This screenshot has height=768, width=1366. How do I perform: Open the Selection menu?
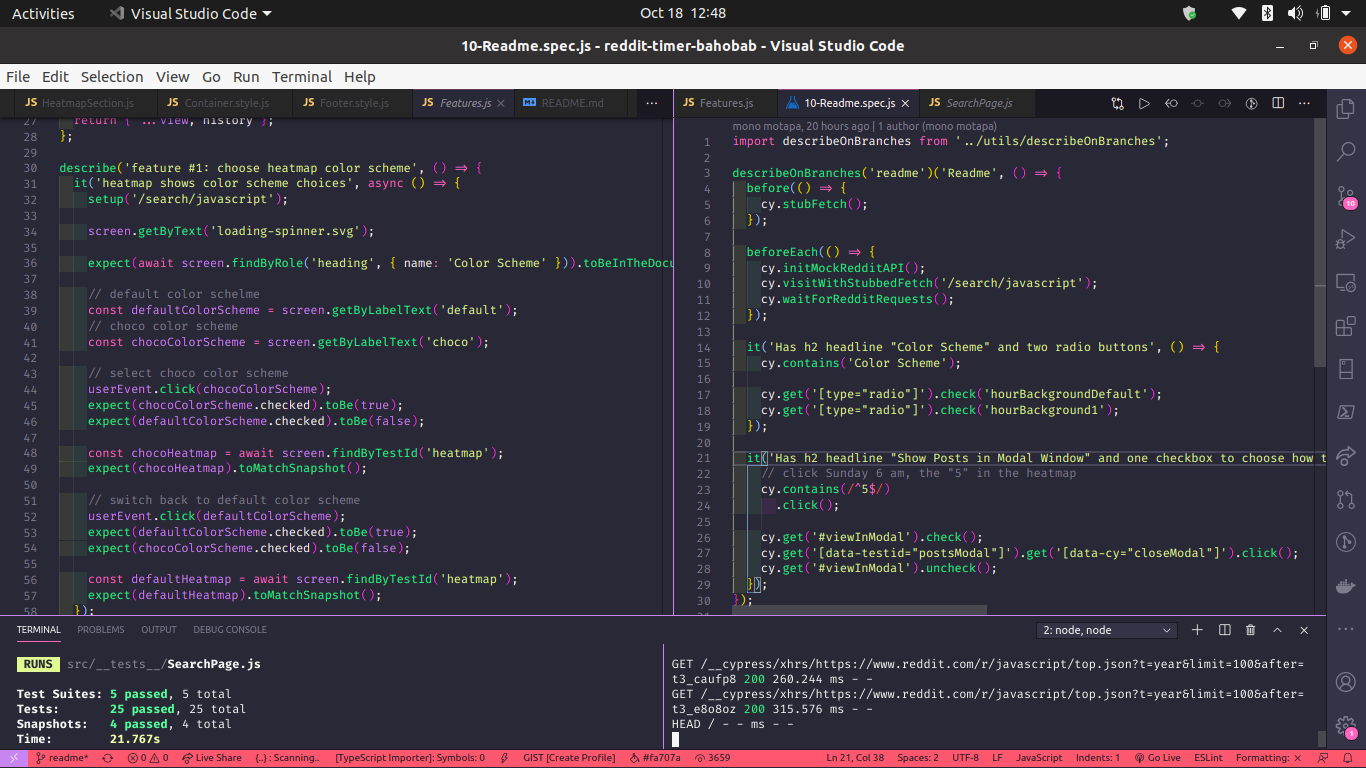[112, 77]
